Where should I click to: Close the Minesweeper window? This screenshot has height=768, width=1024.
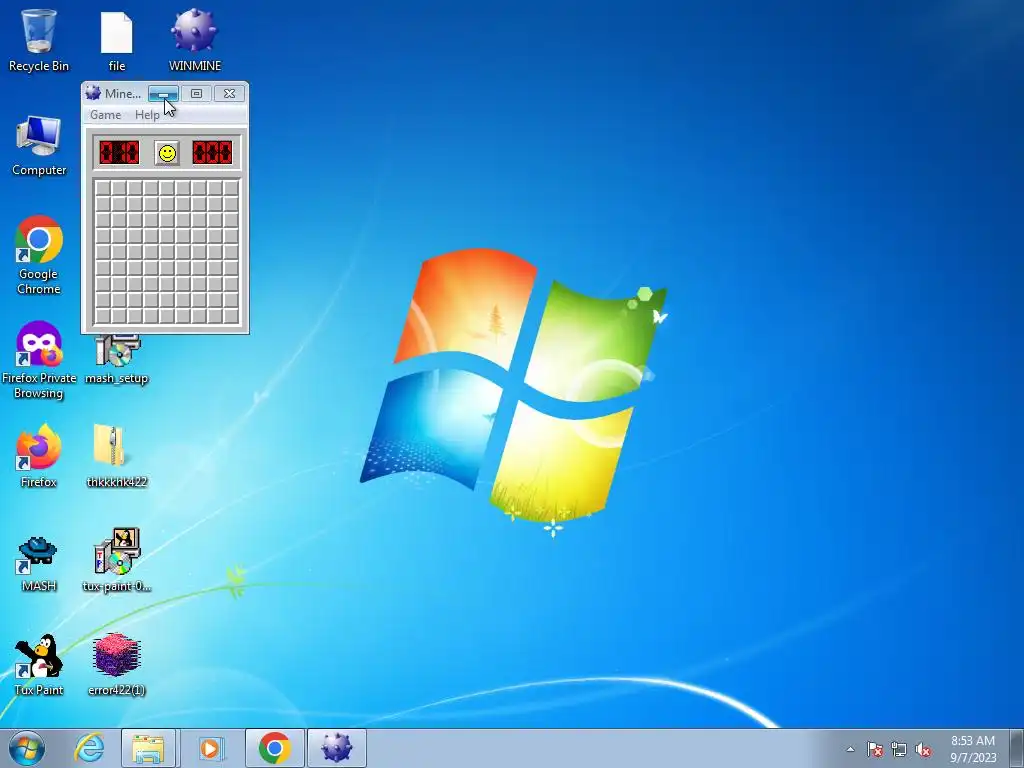229,93
